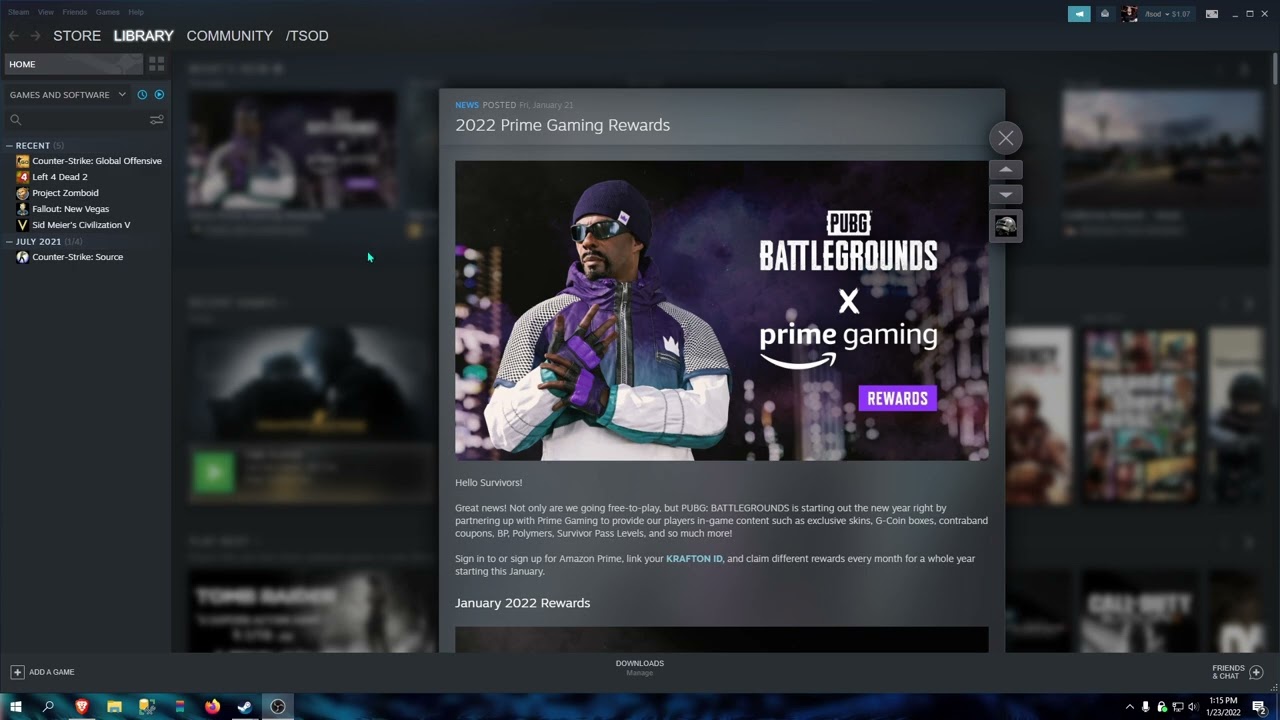Navigate back with the left arrow

(x=14, y=36)
